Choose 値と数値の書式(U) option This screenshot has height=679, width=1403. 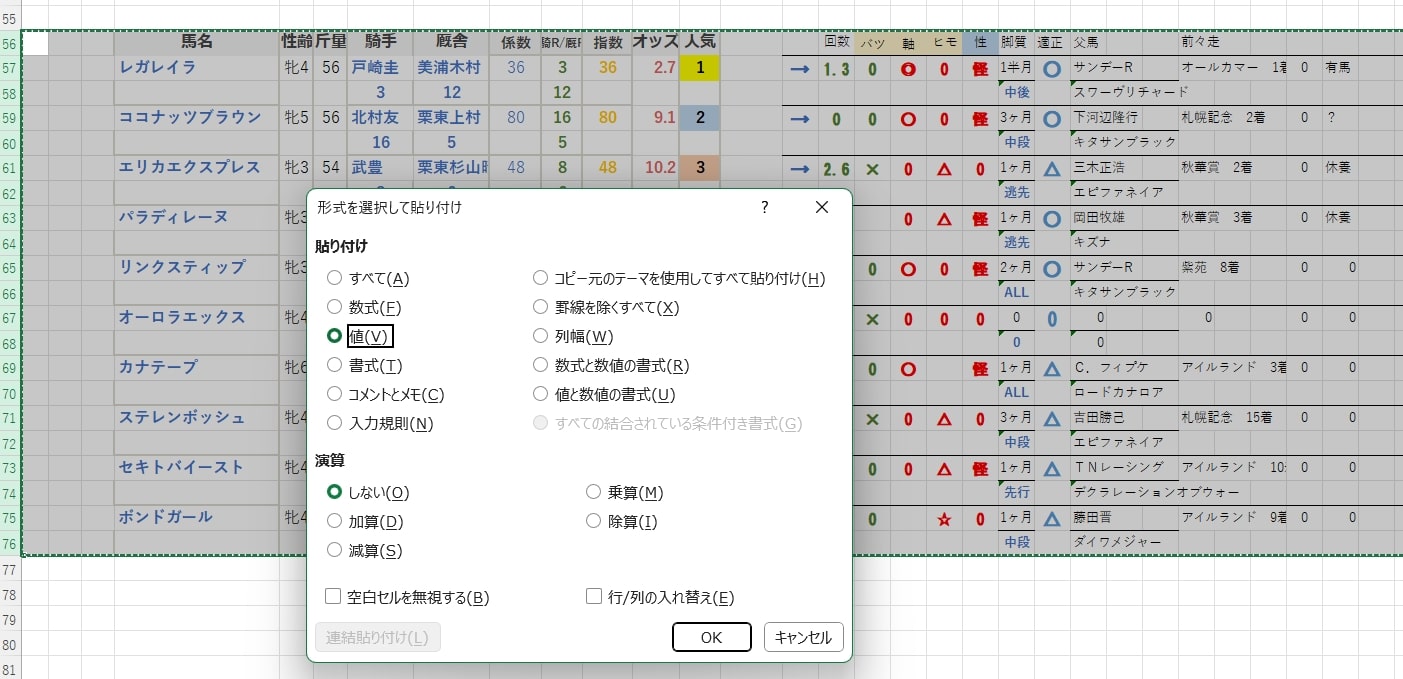541,394
